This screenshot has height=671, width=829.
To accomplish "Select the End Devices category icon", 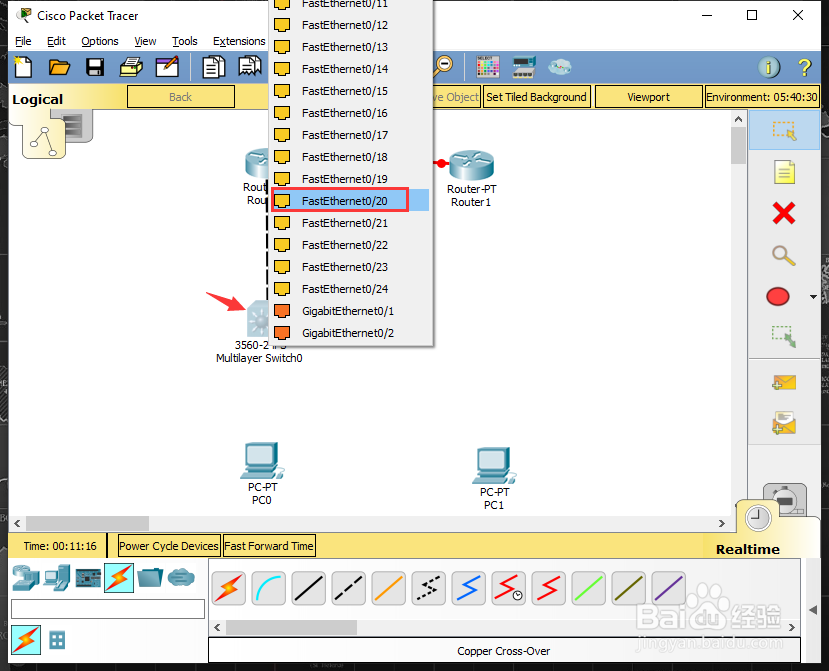I will pos(57,577).
